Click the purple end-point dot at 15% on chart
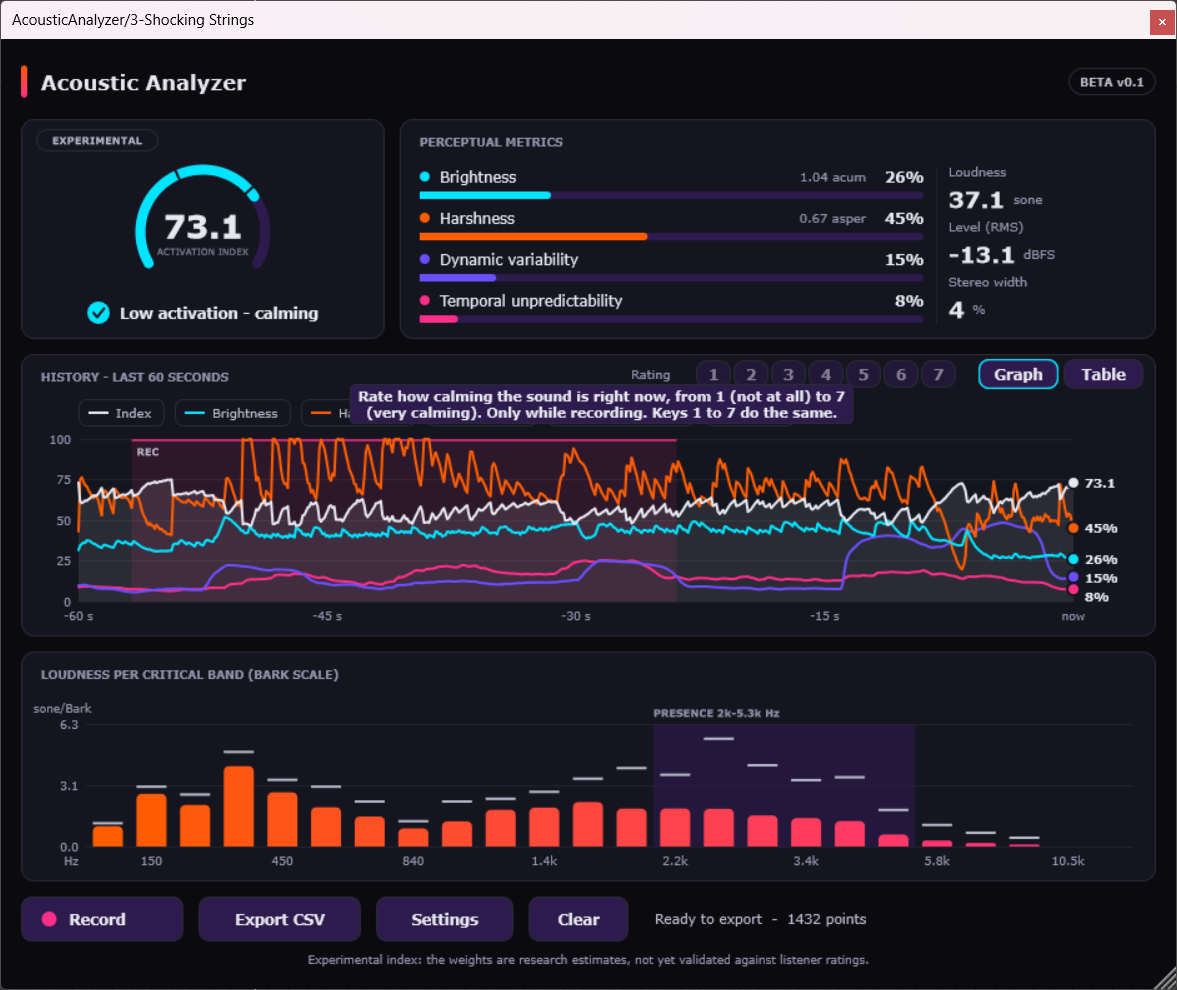 tap(1073, 578)
